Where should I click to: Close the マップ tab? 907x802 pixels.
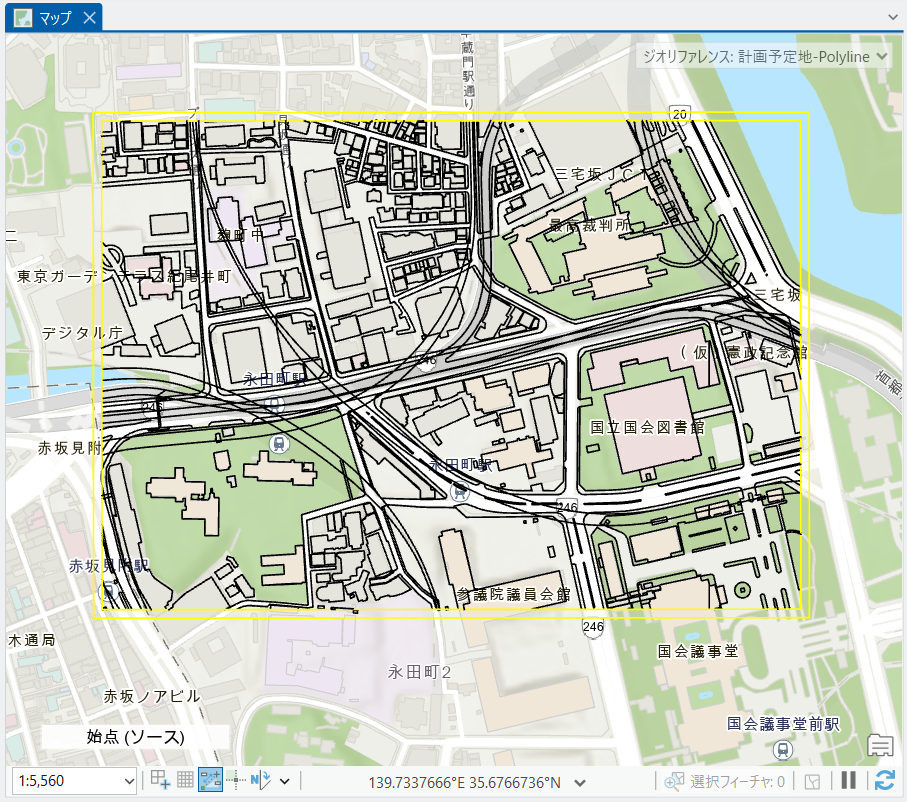tap(90, 18)
